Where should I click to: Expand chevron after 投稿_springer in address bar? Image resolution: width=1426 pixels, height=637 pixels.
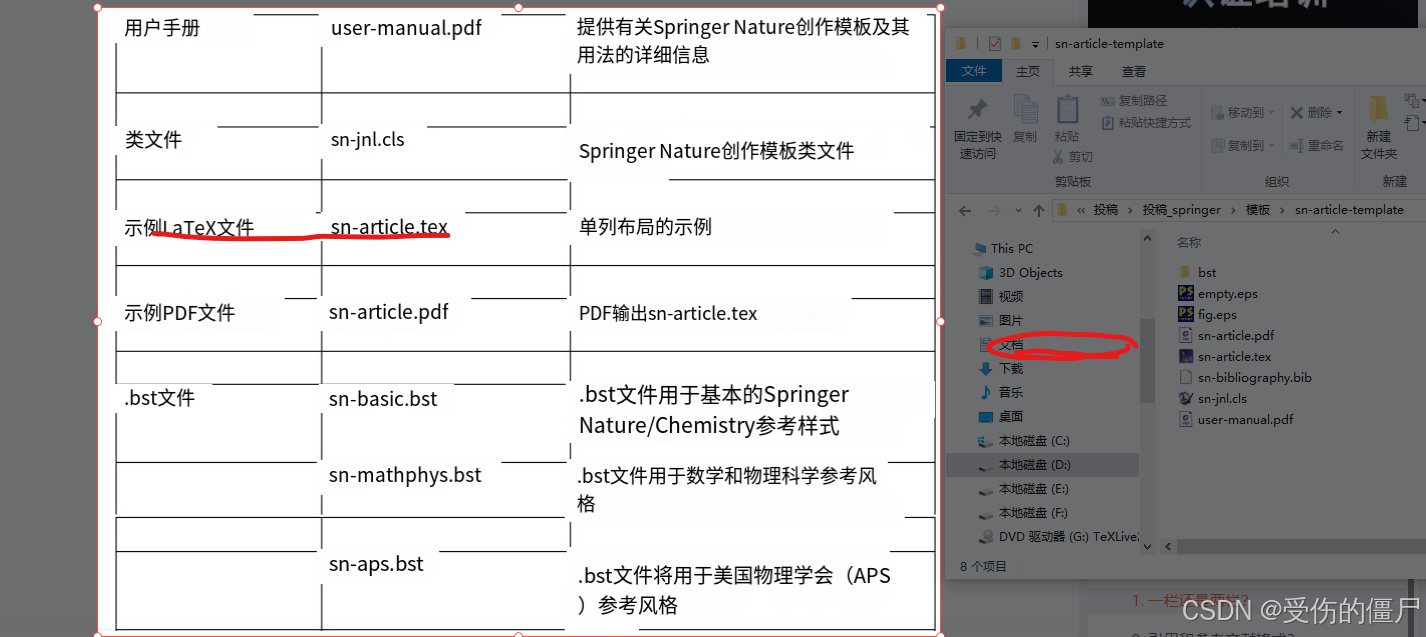[1232, 210]
